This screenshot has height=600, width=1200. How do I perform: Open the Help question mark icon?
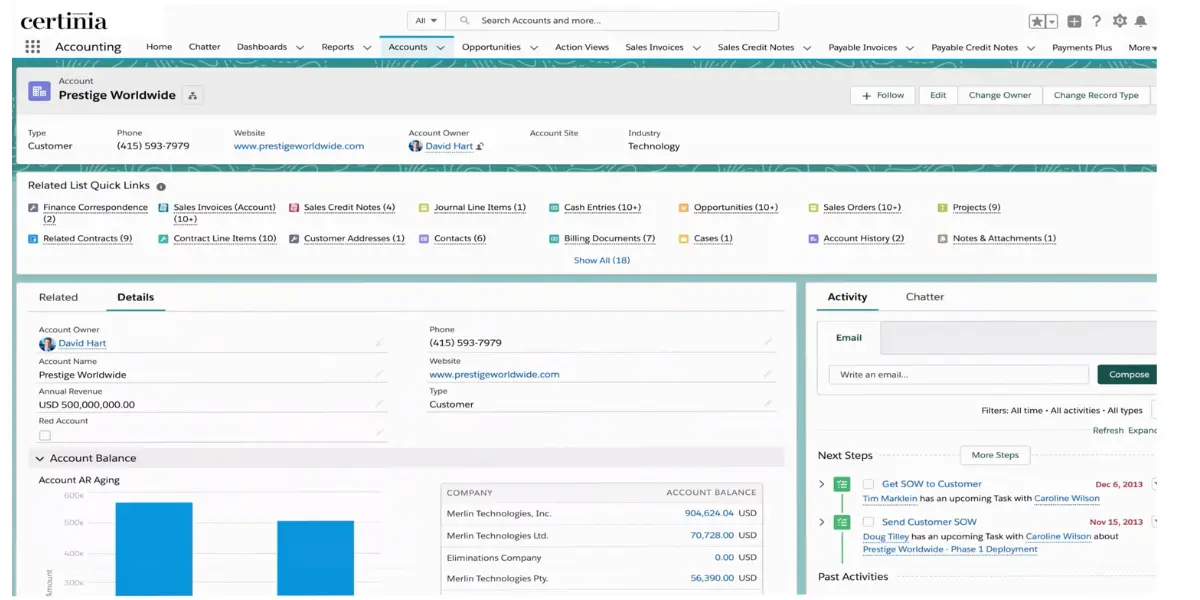pyautogui.click(x=1097, y=21)
